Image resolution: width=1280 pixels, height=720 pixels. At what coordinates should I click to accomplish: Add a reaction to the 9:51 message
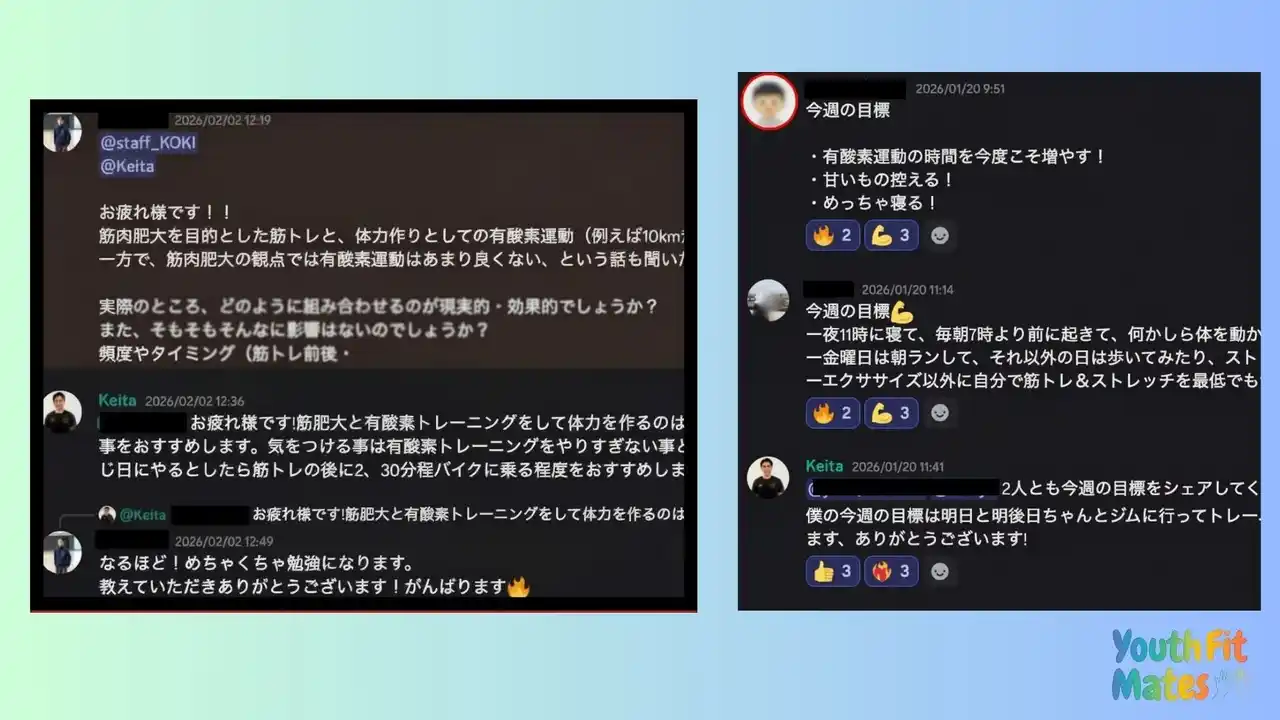point(940,237)
